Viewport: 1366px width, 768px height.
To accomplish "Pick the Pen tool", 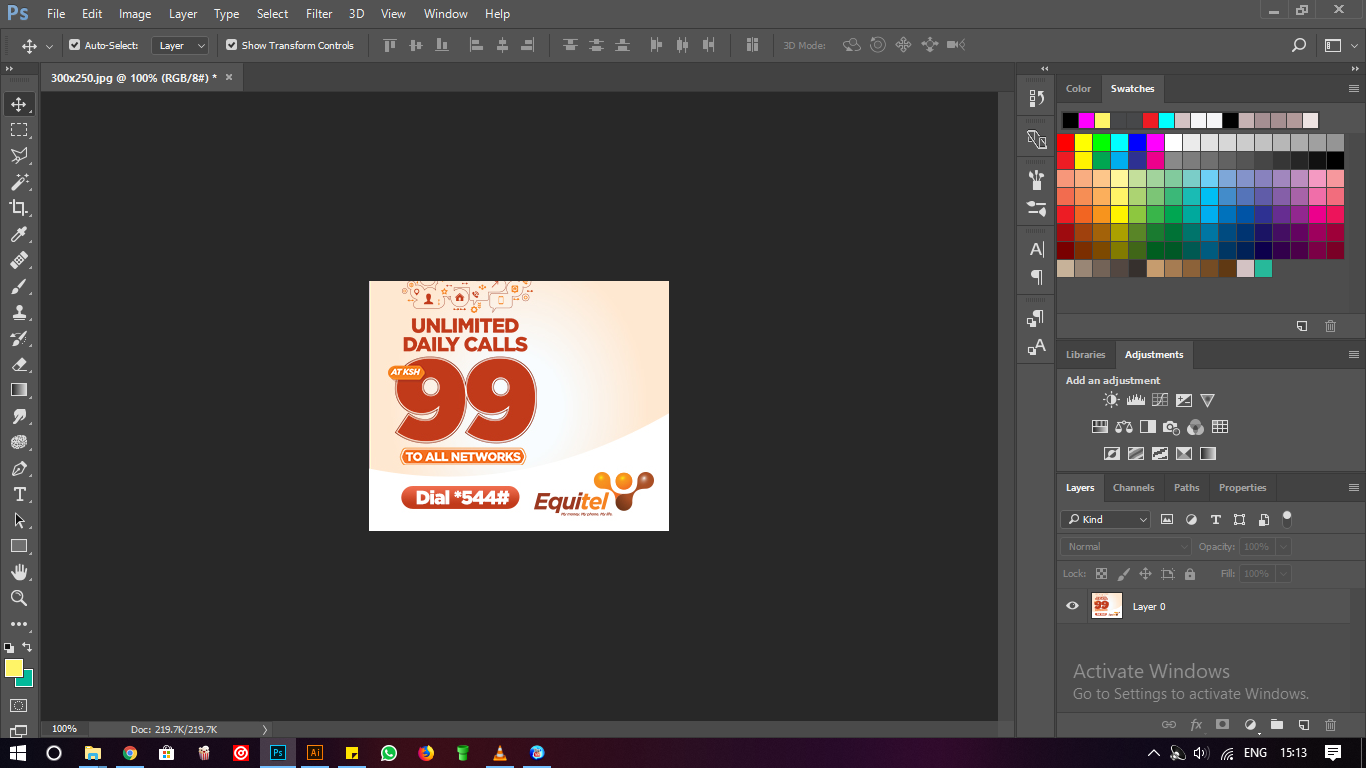I will [19, 468].
